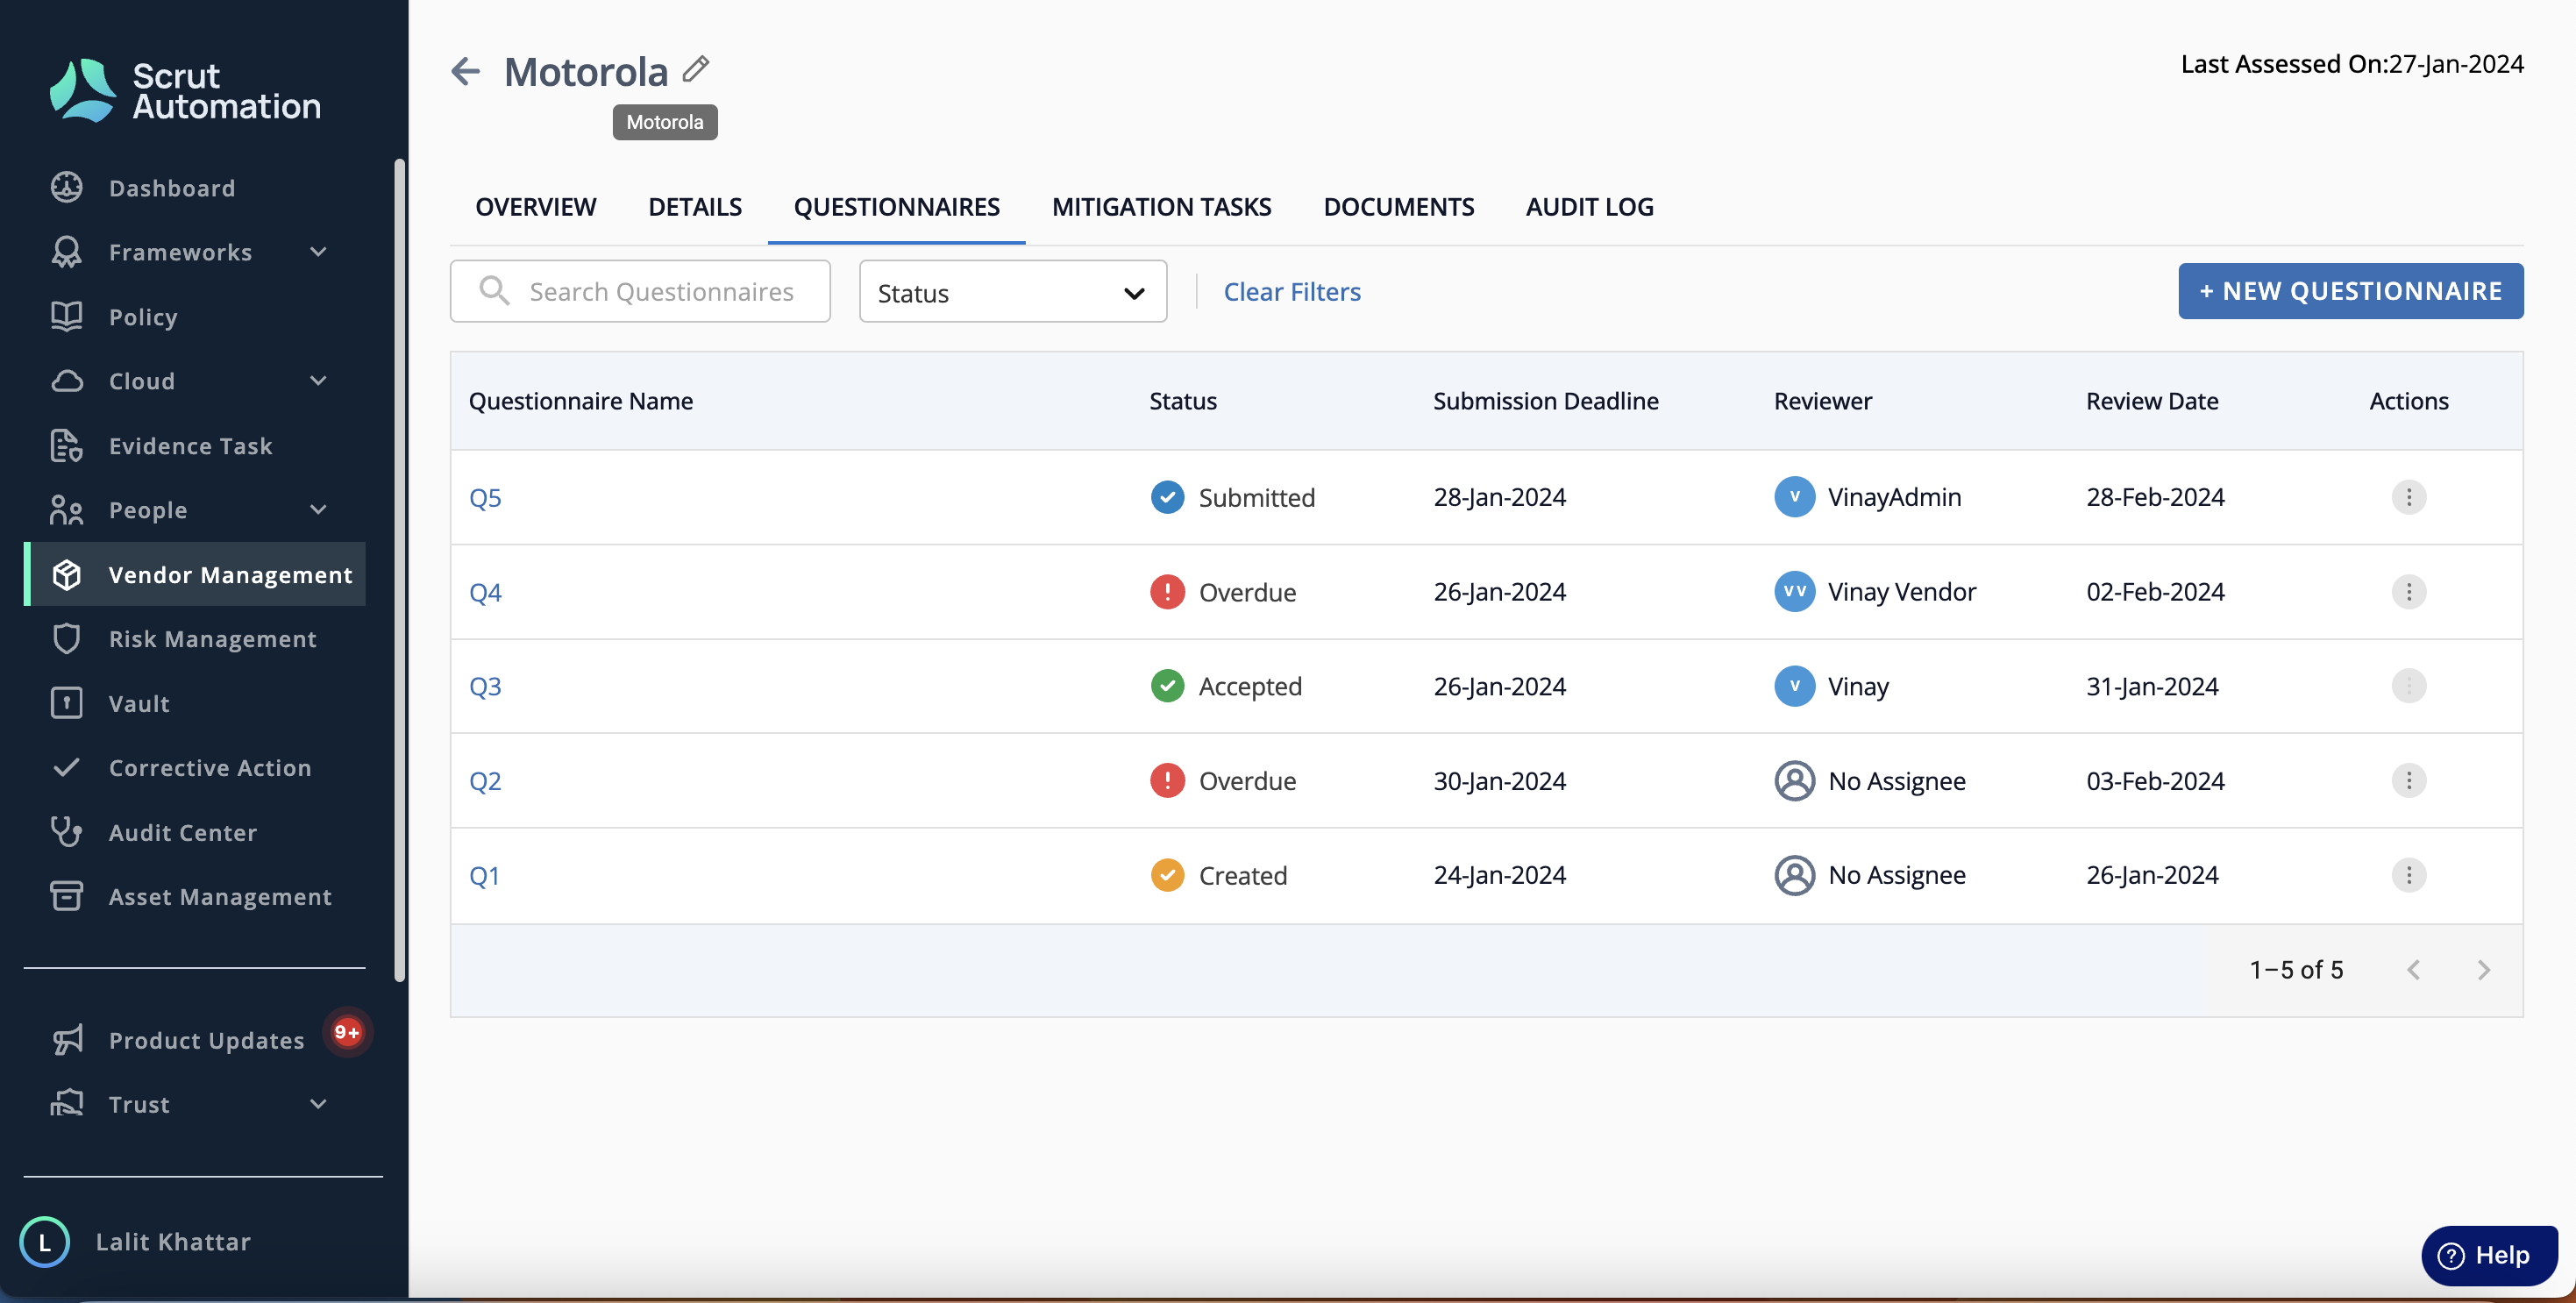2576x1303 pixels.
Task: Click the Vendor Management cube icon
Action: pos(66,574)
